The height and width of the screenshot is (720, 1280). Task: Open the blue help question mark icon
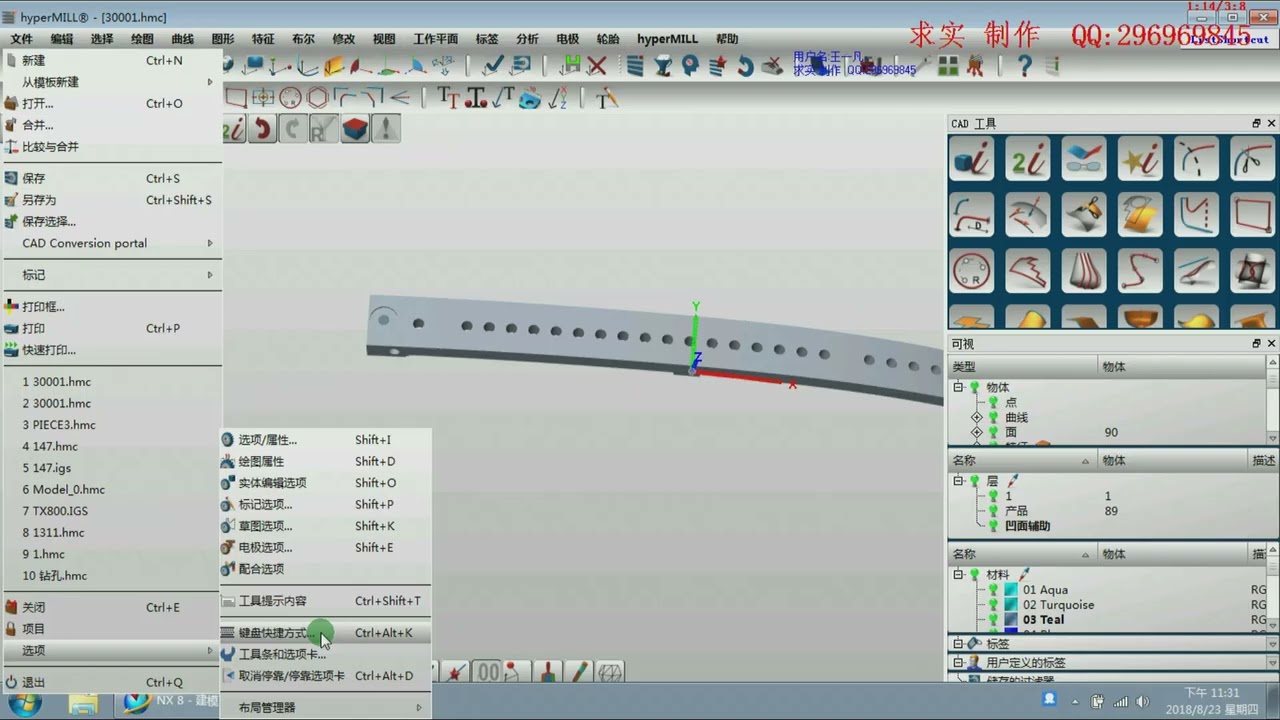1024,66
